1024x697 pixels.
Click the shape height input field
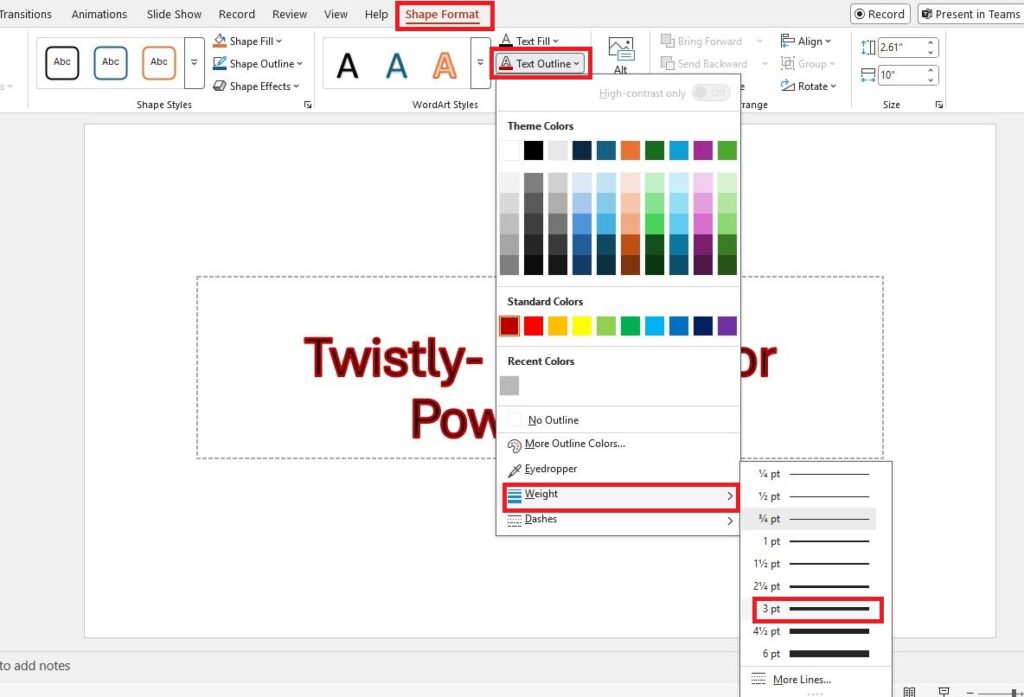pos(899,47)
